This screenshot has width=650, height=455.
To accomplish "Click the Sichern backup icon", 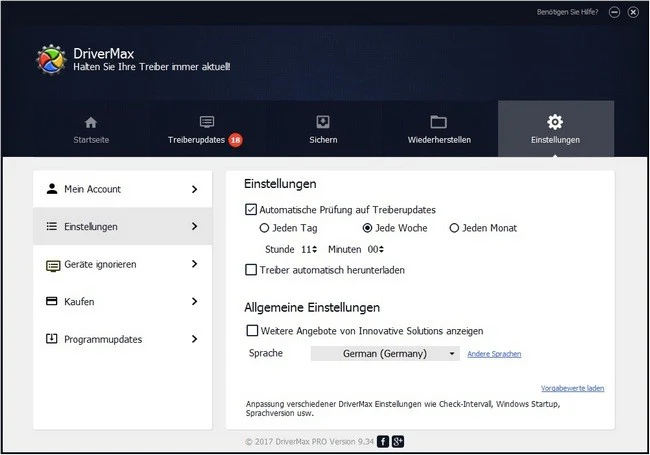I will [x=323, y=122].
